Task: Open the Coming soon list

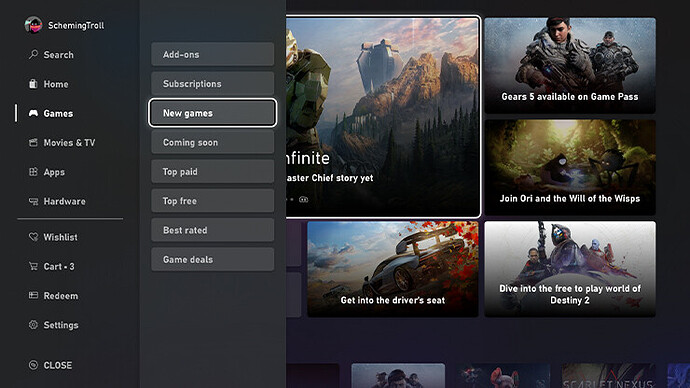Action: click(x=213, y=142)
